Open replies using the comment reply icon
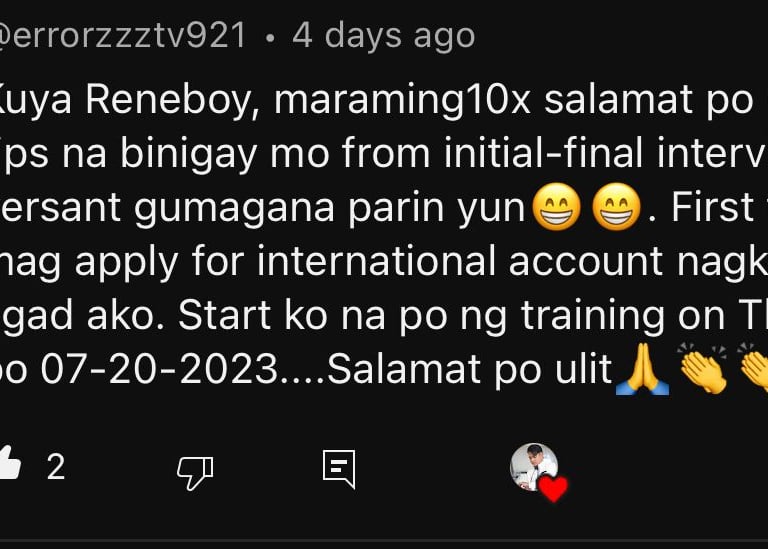The image size is (768, 549). 339,469
